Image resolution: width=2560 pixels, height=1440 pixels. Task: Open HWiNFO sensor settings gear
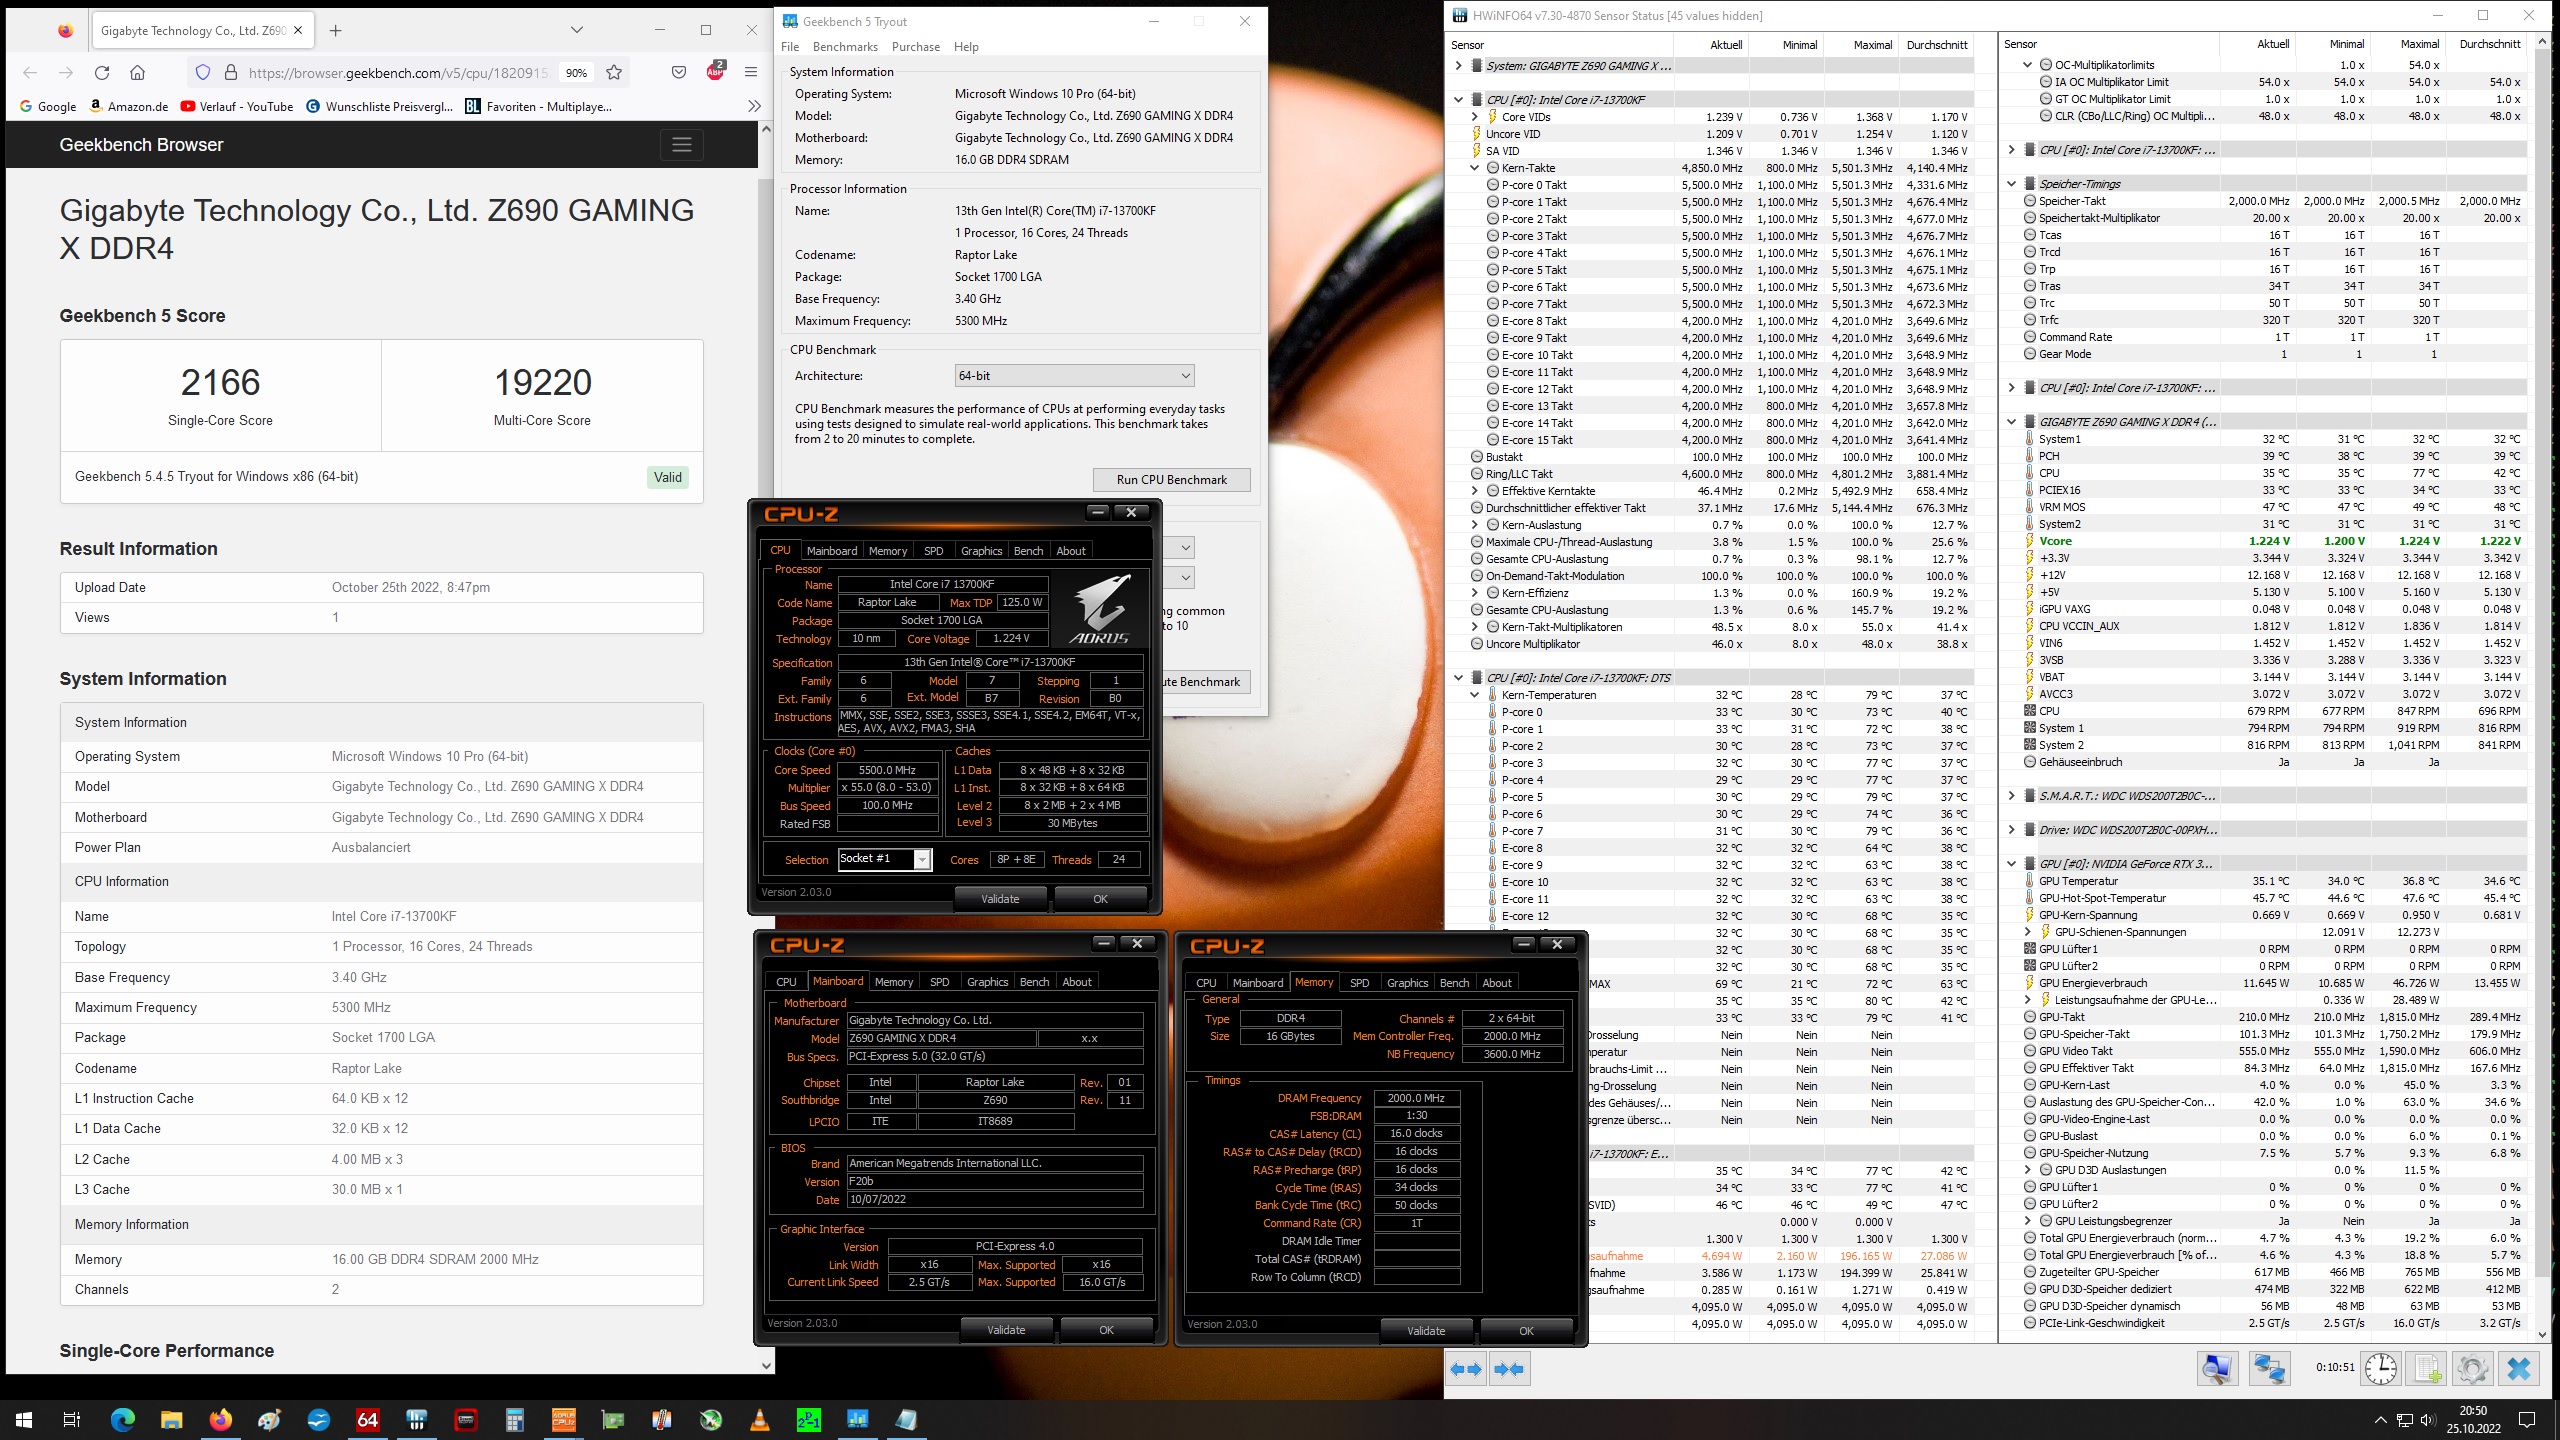point(2473,1369)
